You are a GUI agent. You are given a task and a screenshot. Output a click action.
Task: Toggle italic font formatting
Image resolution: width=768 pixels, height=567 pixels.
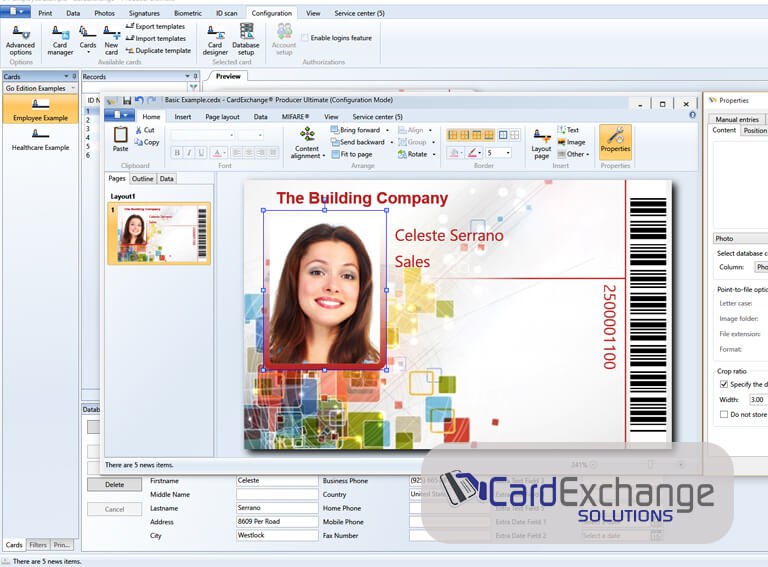point(189,153)
